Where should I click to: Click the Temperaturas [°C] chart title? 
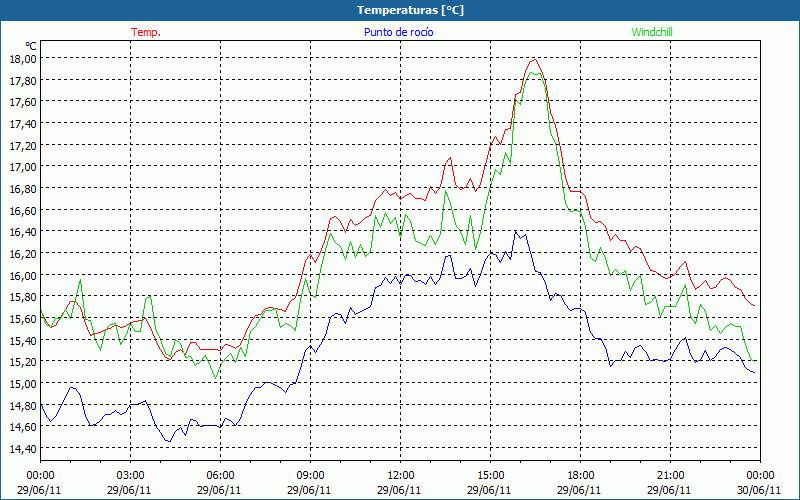(x=410, y=10)
